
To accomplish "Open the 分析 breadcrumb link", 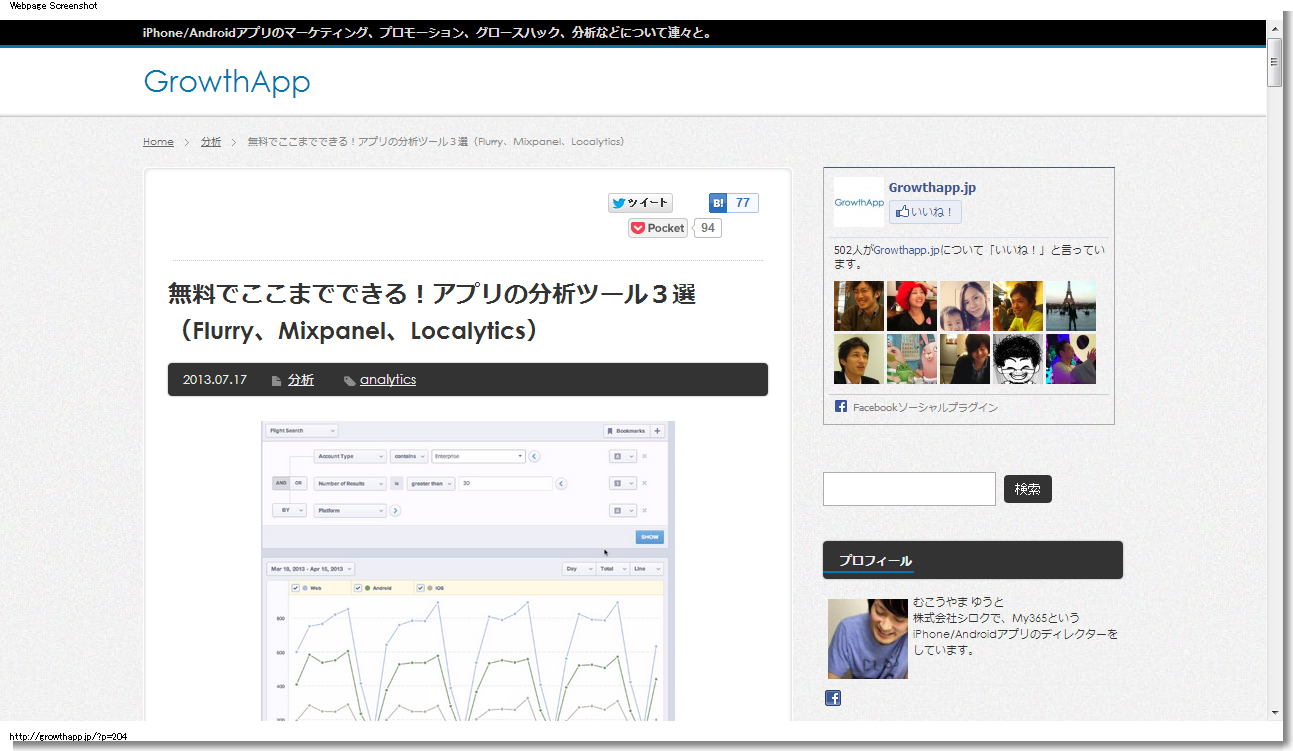I will [211, 142].
